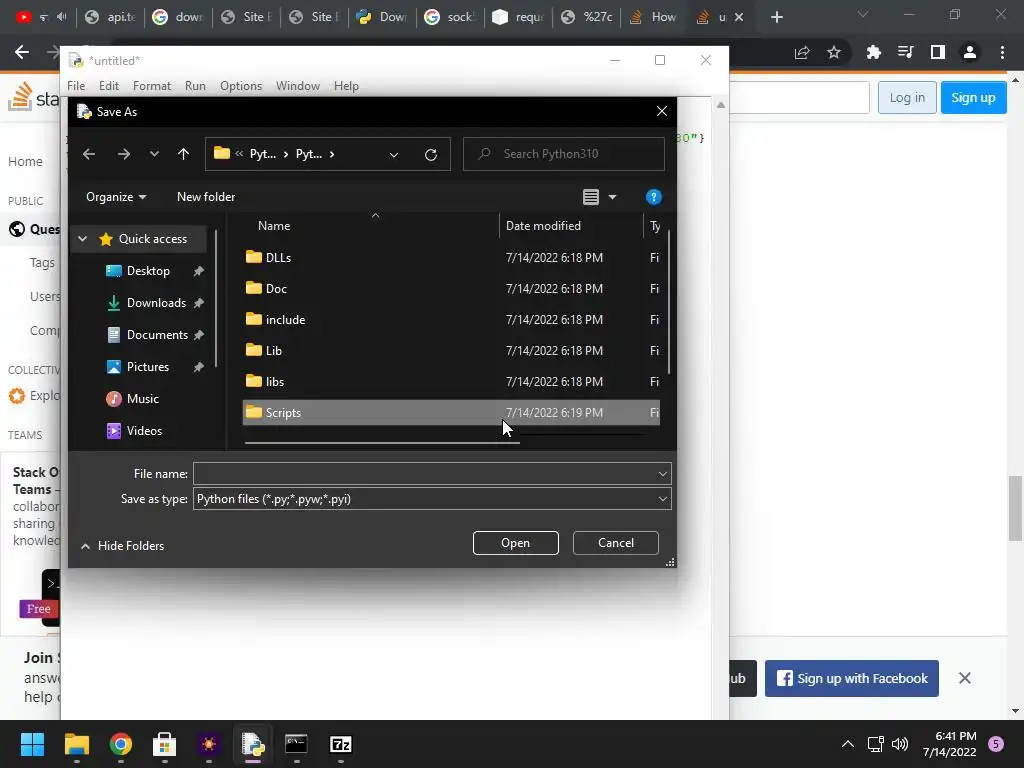Sign up with Facebook button
This screenshot has width=1024, height=768.
click(x=852, y=679)
